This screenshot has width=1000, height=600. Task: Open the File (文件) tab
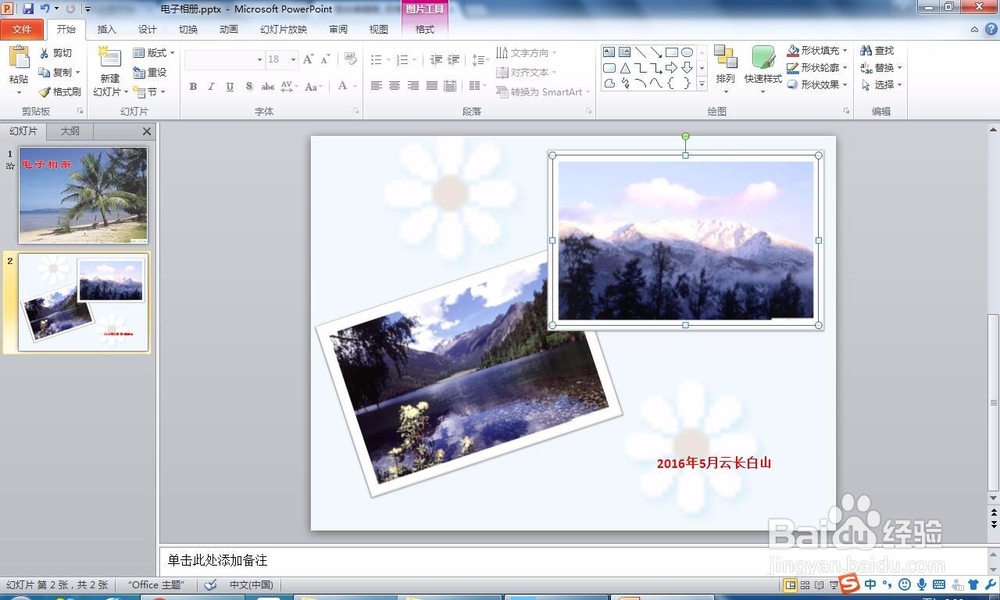[22, 29]
